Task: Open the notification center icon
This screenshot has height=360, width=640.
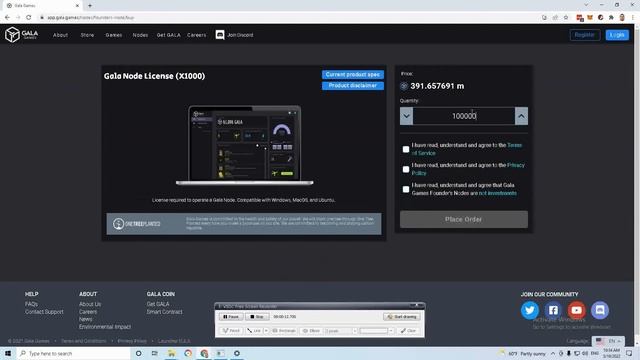Action: 629,353
